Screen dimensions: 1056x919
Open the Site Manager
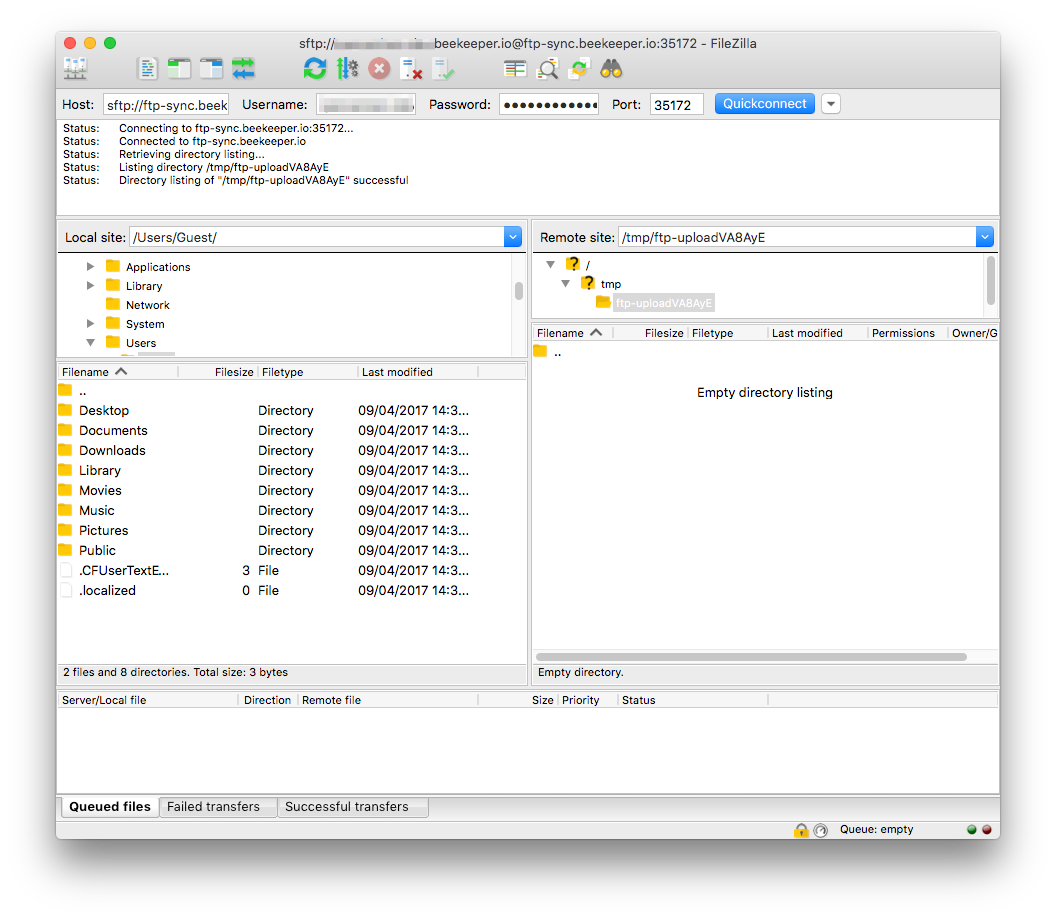74,68
